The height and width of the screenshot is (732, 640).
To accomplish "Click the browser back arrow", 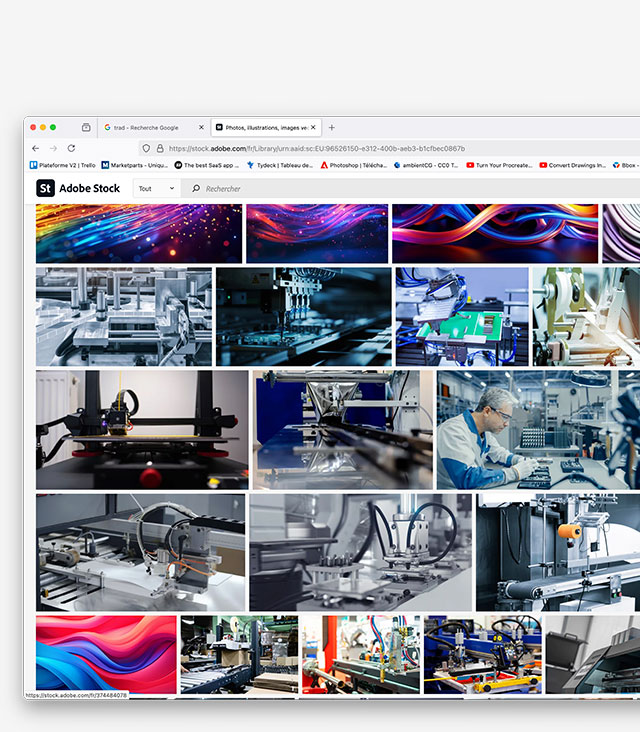I will pyautogui.click(x=35, y=148).
